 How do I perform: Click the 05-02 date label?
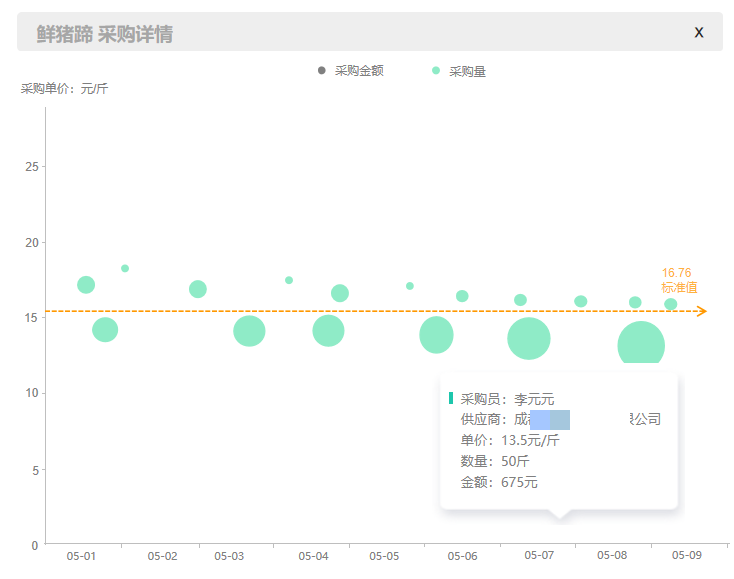click(x=162, y=556)
